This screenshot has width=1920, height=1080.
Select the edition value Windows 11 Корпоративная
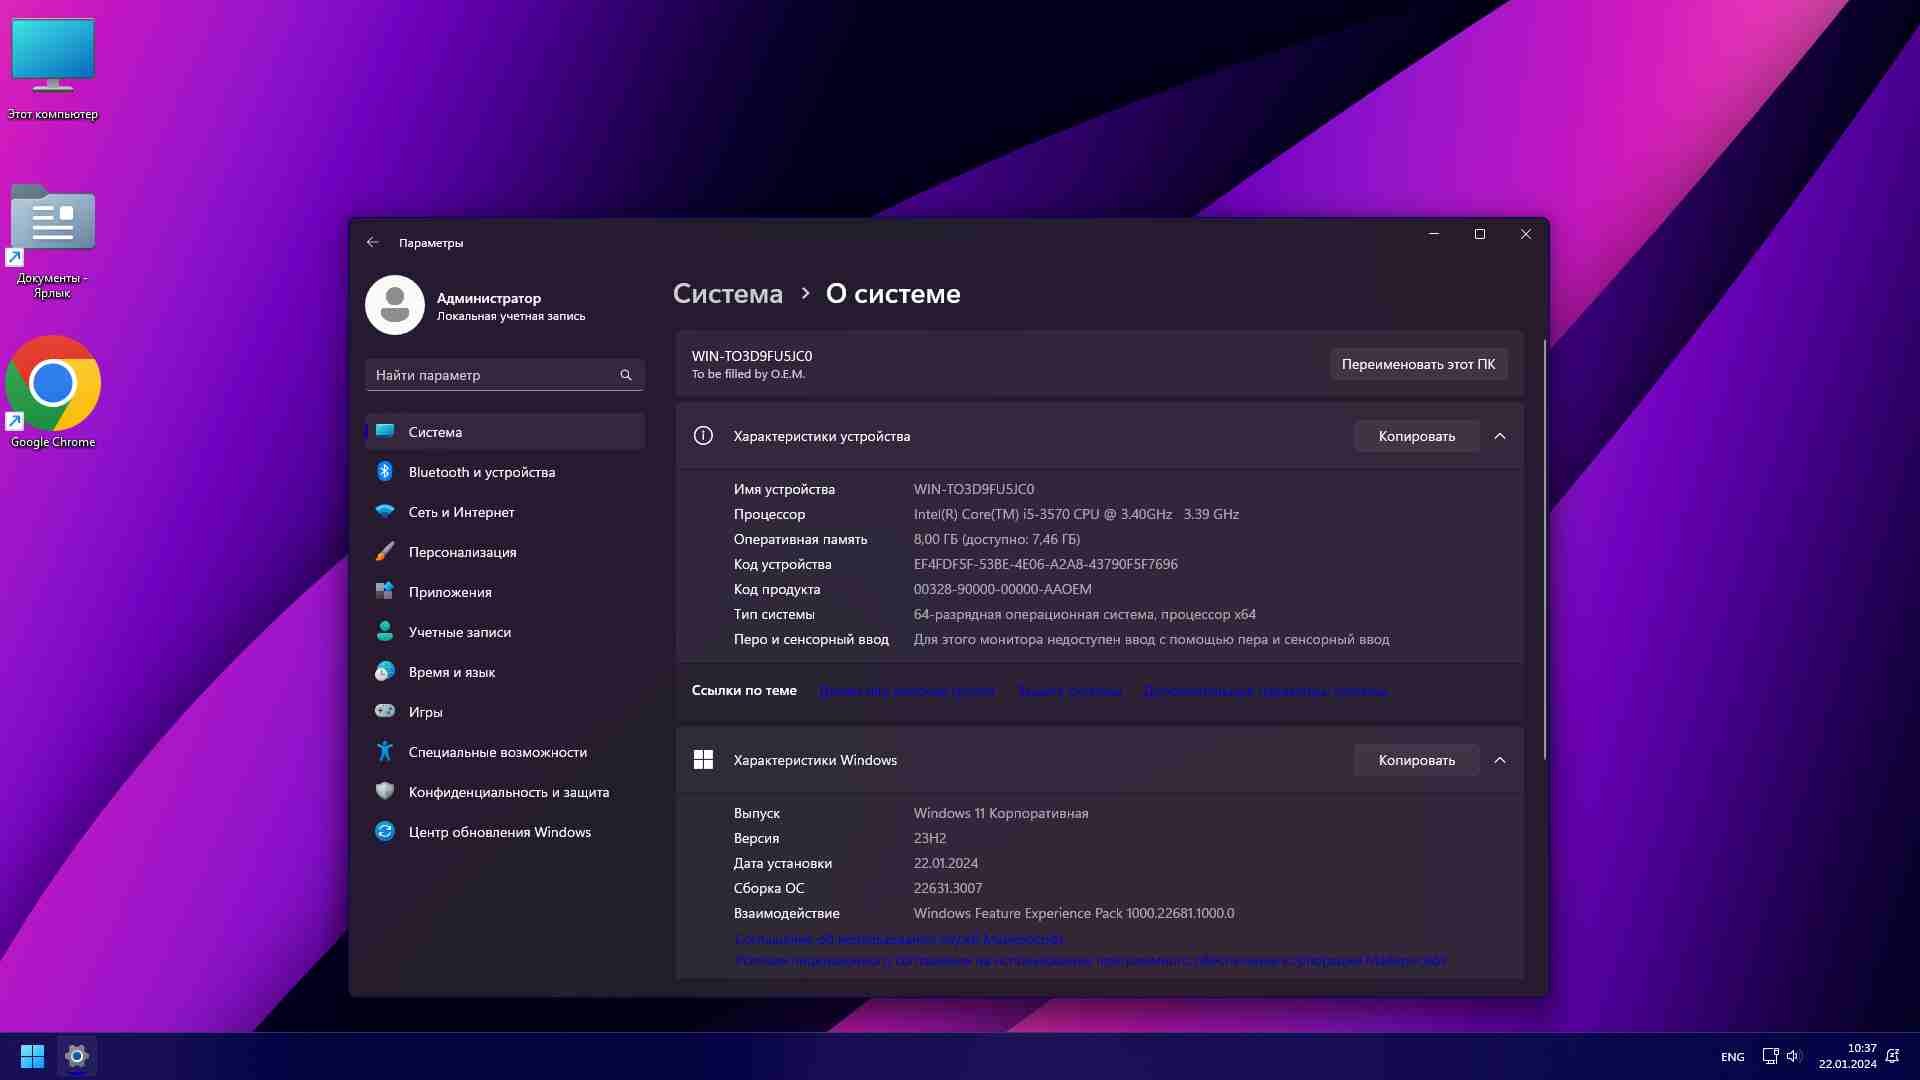tap(1001, 813)
